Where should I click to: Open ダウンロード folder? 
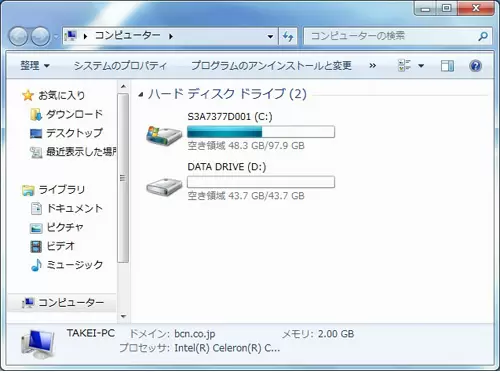point(74,114)
